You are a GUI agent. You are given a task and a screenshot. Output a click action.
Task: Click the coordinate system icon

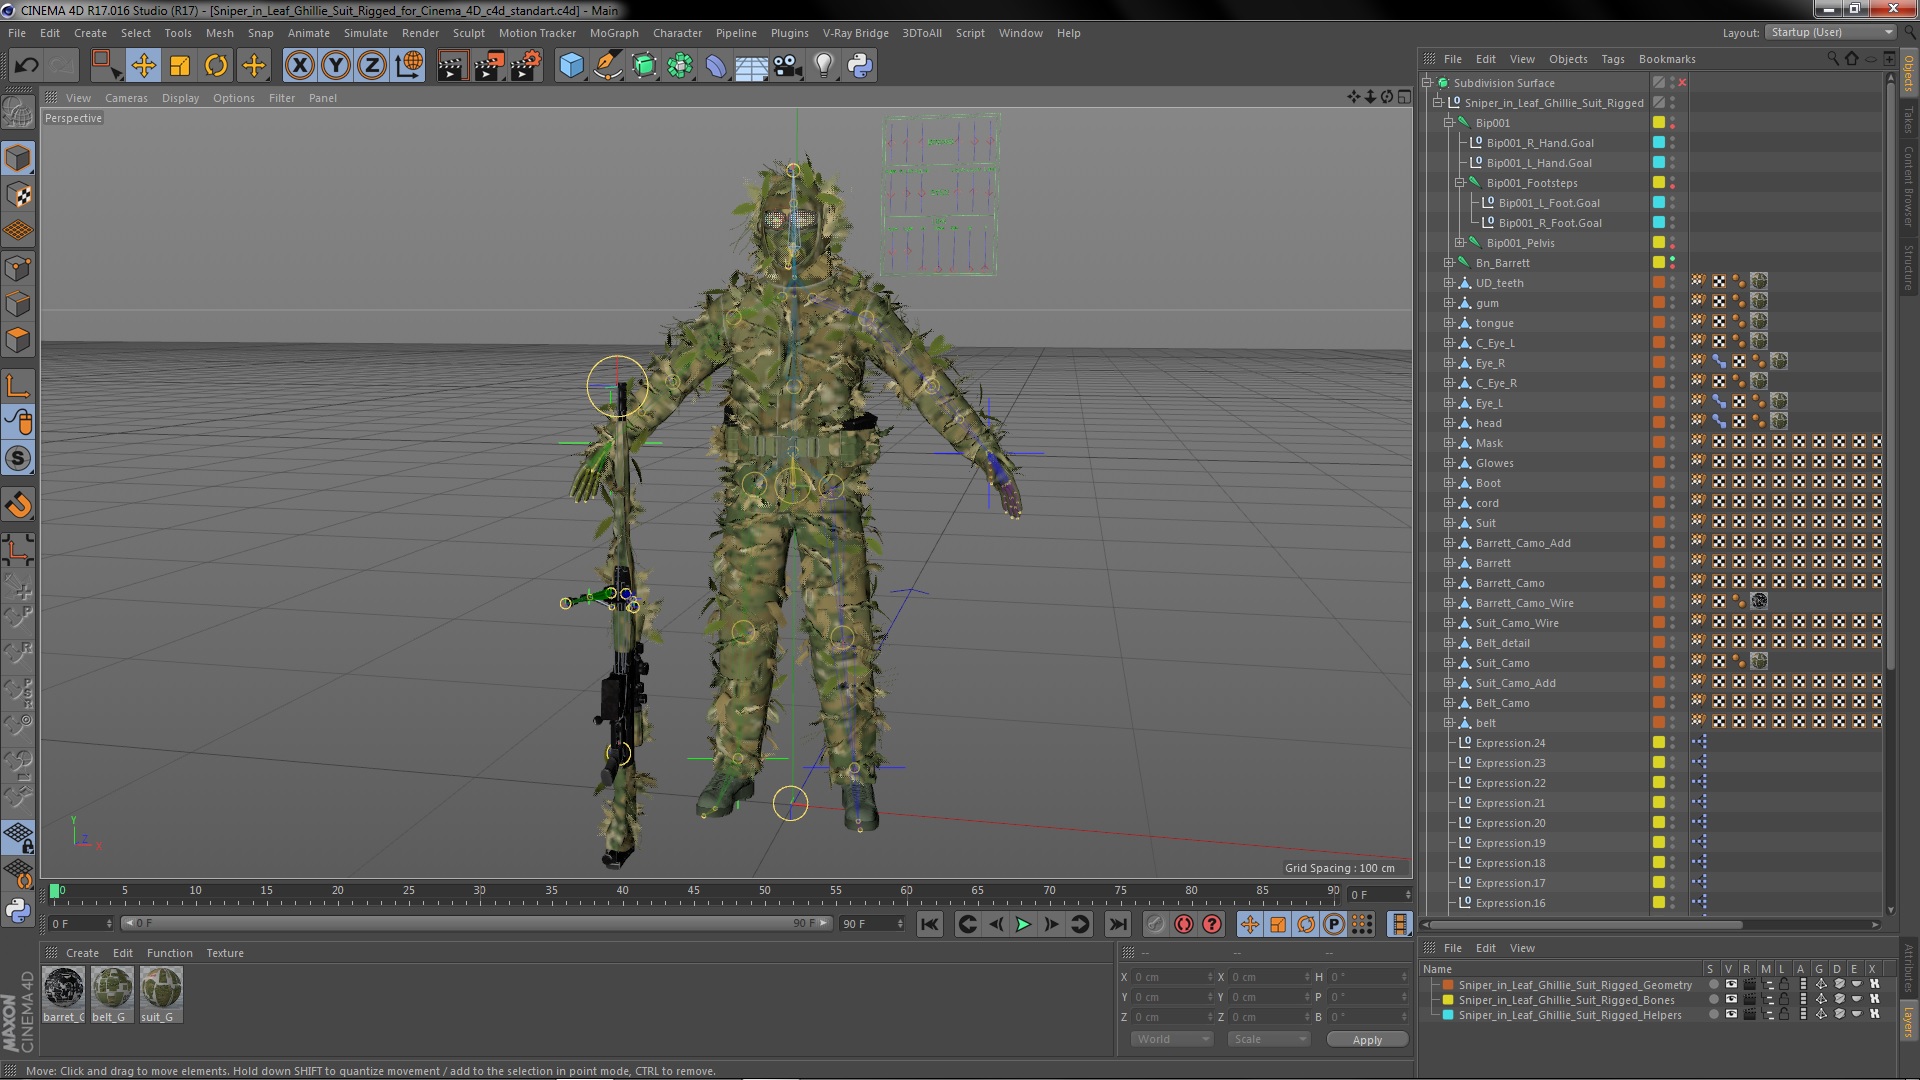[409, 66]
